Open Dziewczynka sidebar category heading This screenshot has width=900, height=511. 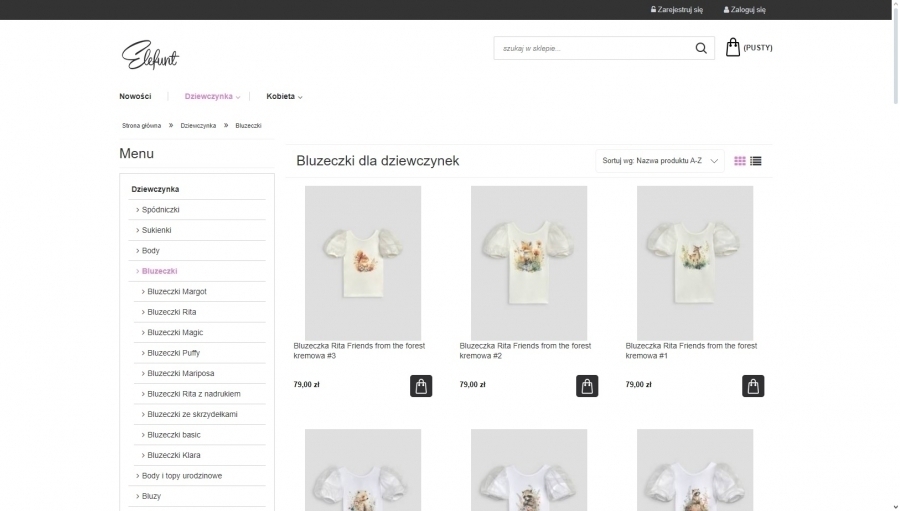(x=155, y=189)
